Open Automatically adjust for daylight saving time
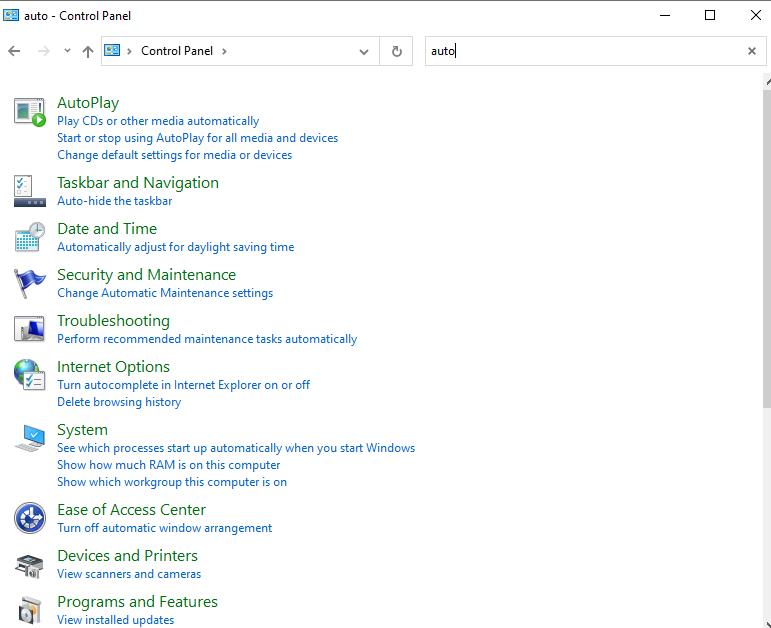Viewport: 771px width, 628px height. [x=176, y=247]
